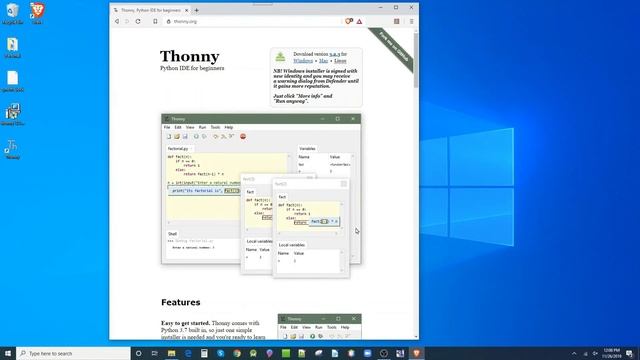Click the Windows download link
This screenshot has width=640, height=360.
[303, 61]
